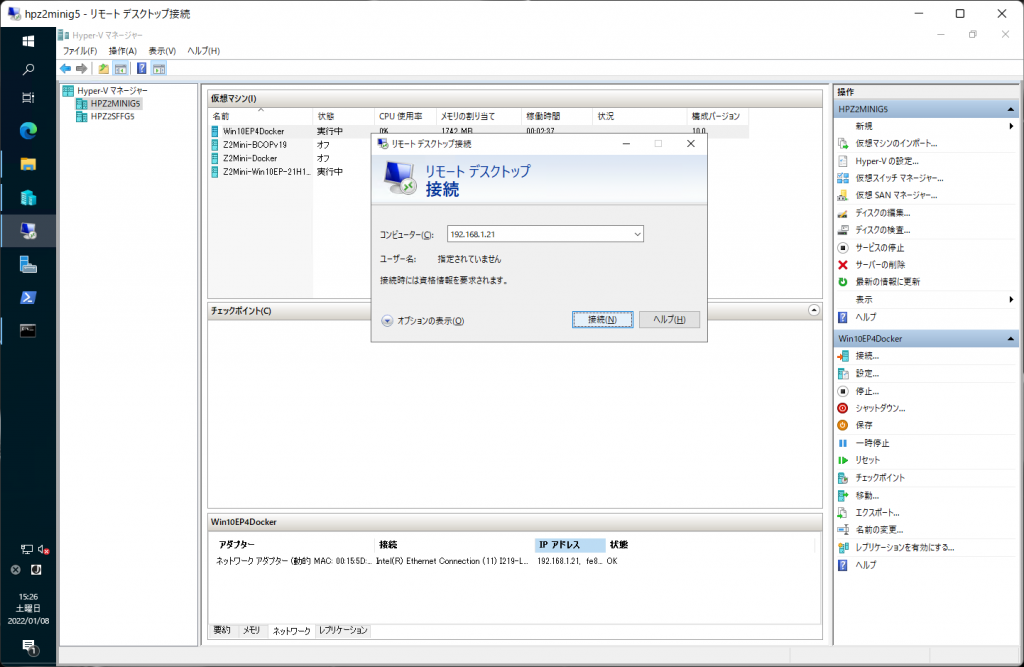Collapse the チェックポイント pane chevron
Screen dimensions: 1024x667
[x=814, y=310]
